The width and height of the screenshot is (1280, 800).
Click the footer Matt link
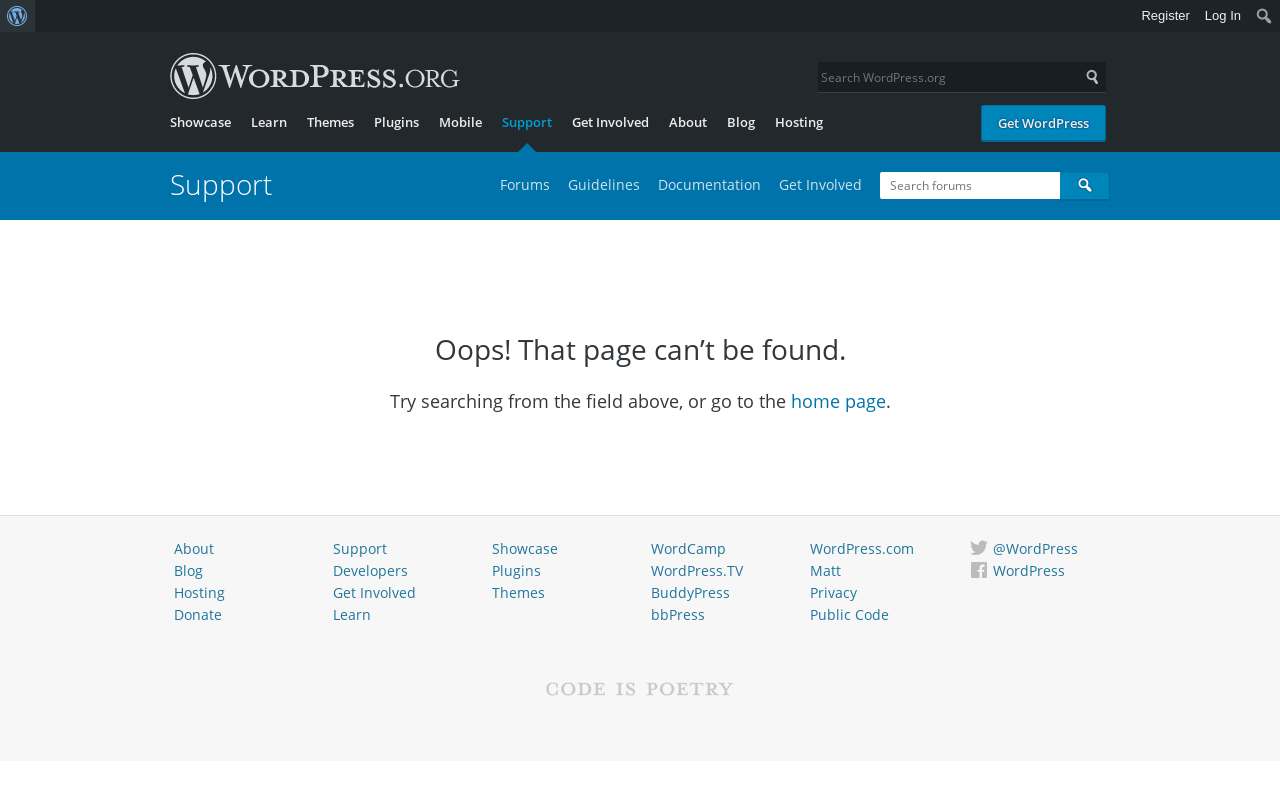click(825, 571)
